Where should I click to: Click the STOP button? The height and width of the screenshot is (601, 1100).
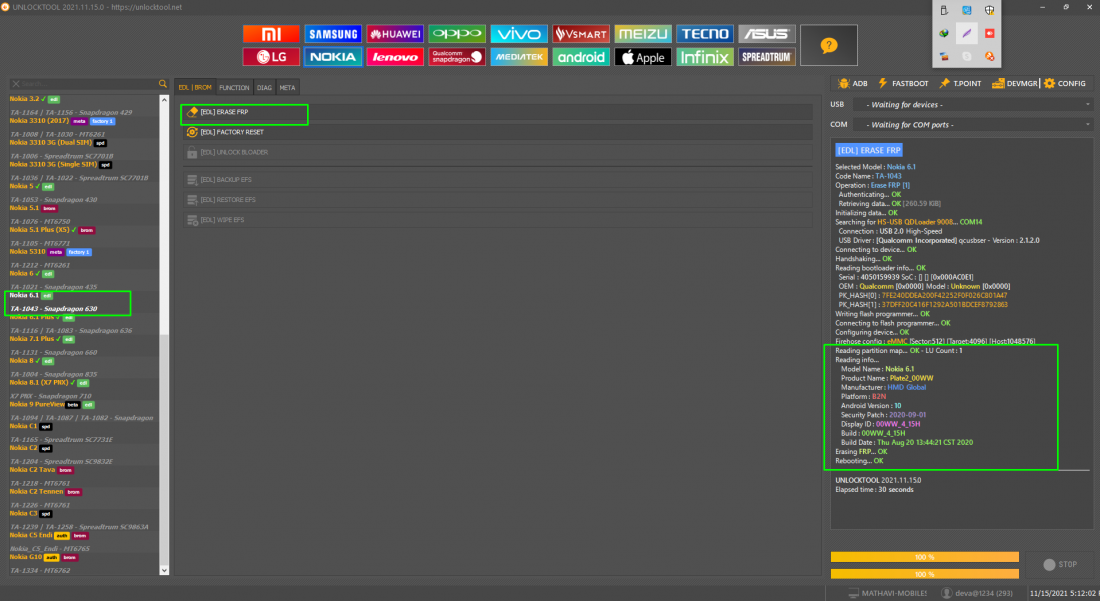(x=1060, y=565)
